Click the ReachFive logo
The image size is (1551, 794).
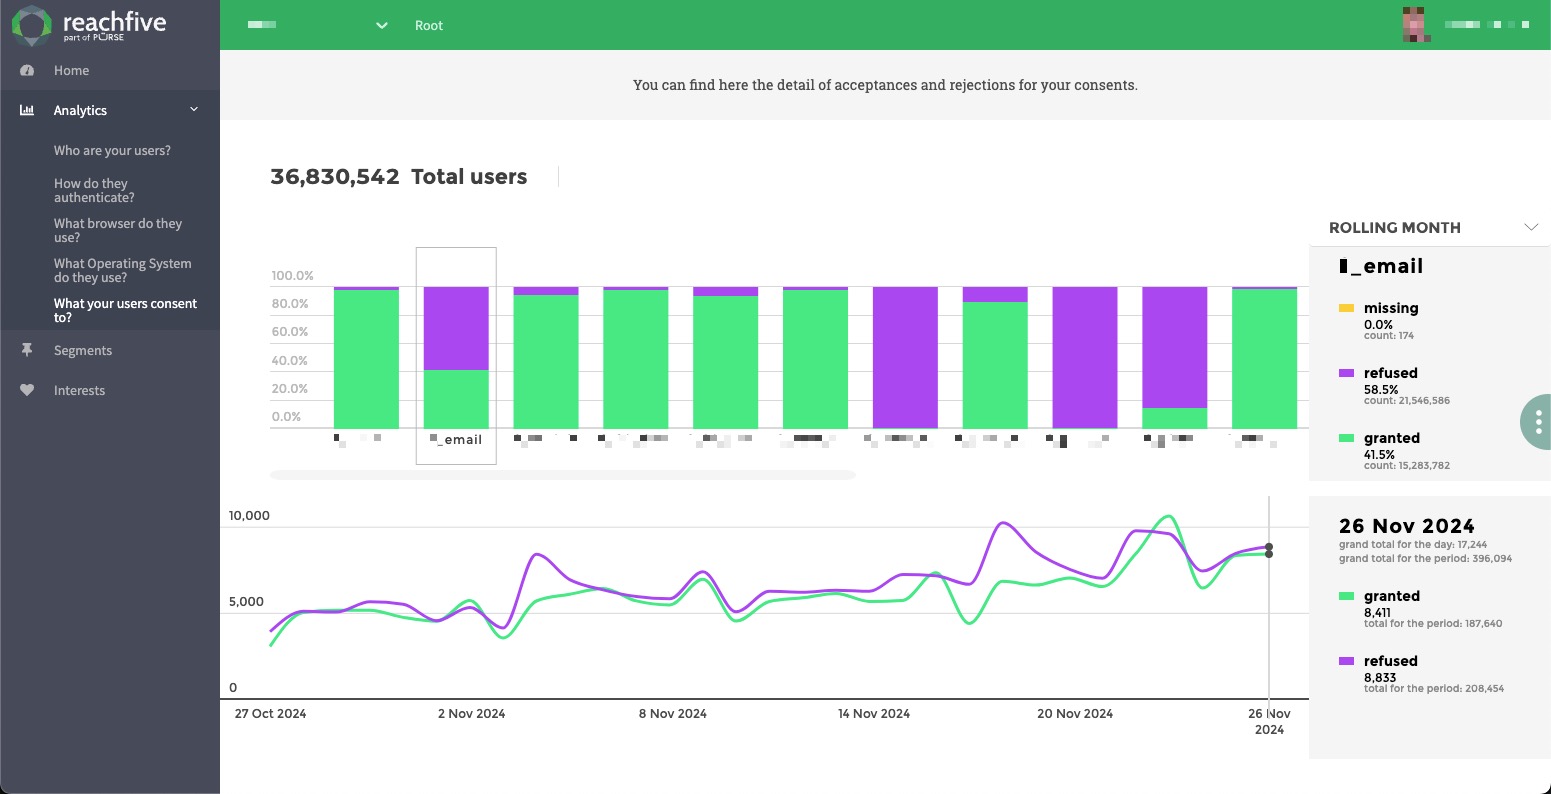click(x=90, y=25)
